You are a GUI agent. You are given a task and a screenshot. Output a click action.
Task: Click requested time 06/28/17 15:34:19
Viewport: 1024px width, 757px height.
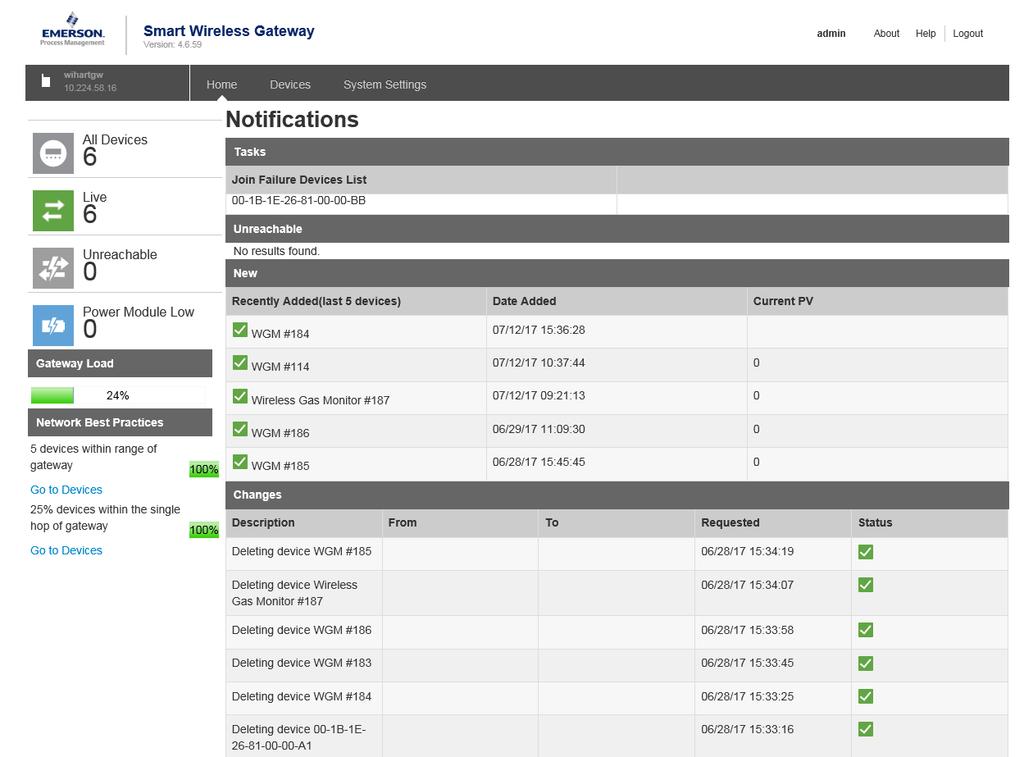(x=748, y=551)
